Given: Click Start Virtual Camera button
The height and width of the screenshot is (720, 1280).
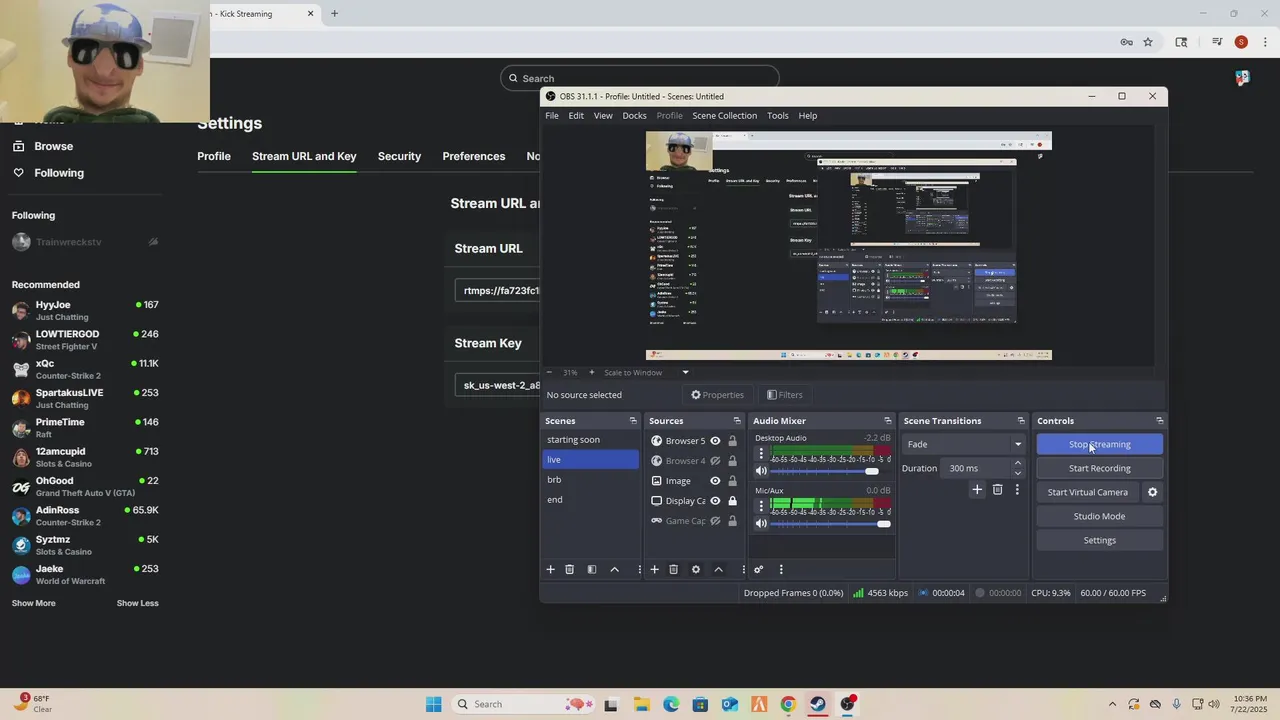Looking at the screenshot, I should pyautogui.click(x=1087, y=492).
